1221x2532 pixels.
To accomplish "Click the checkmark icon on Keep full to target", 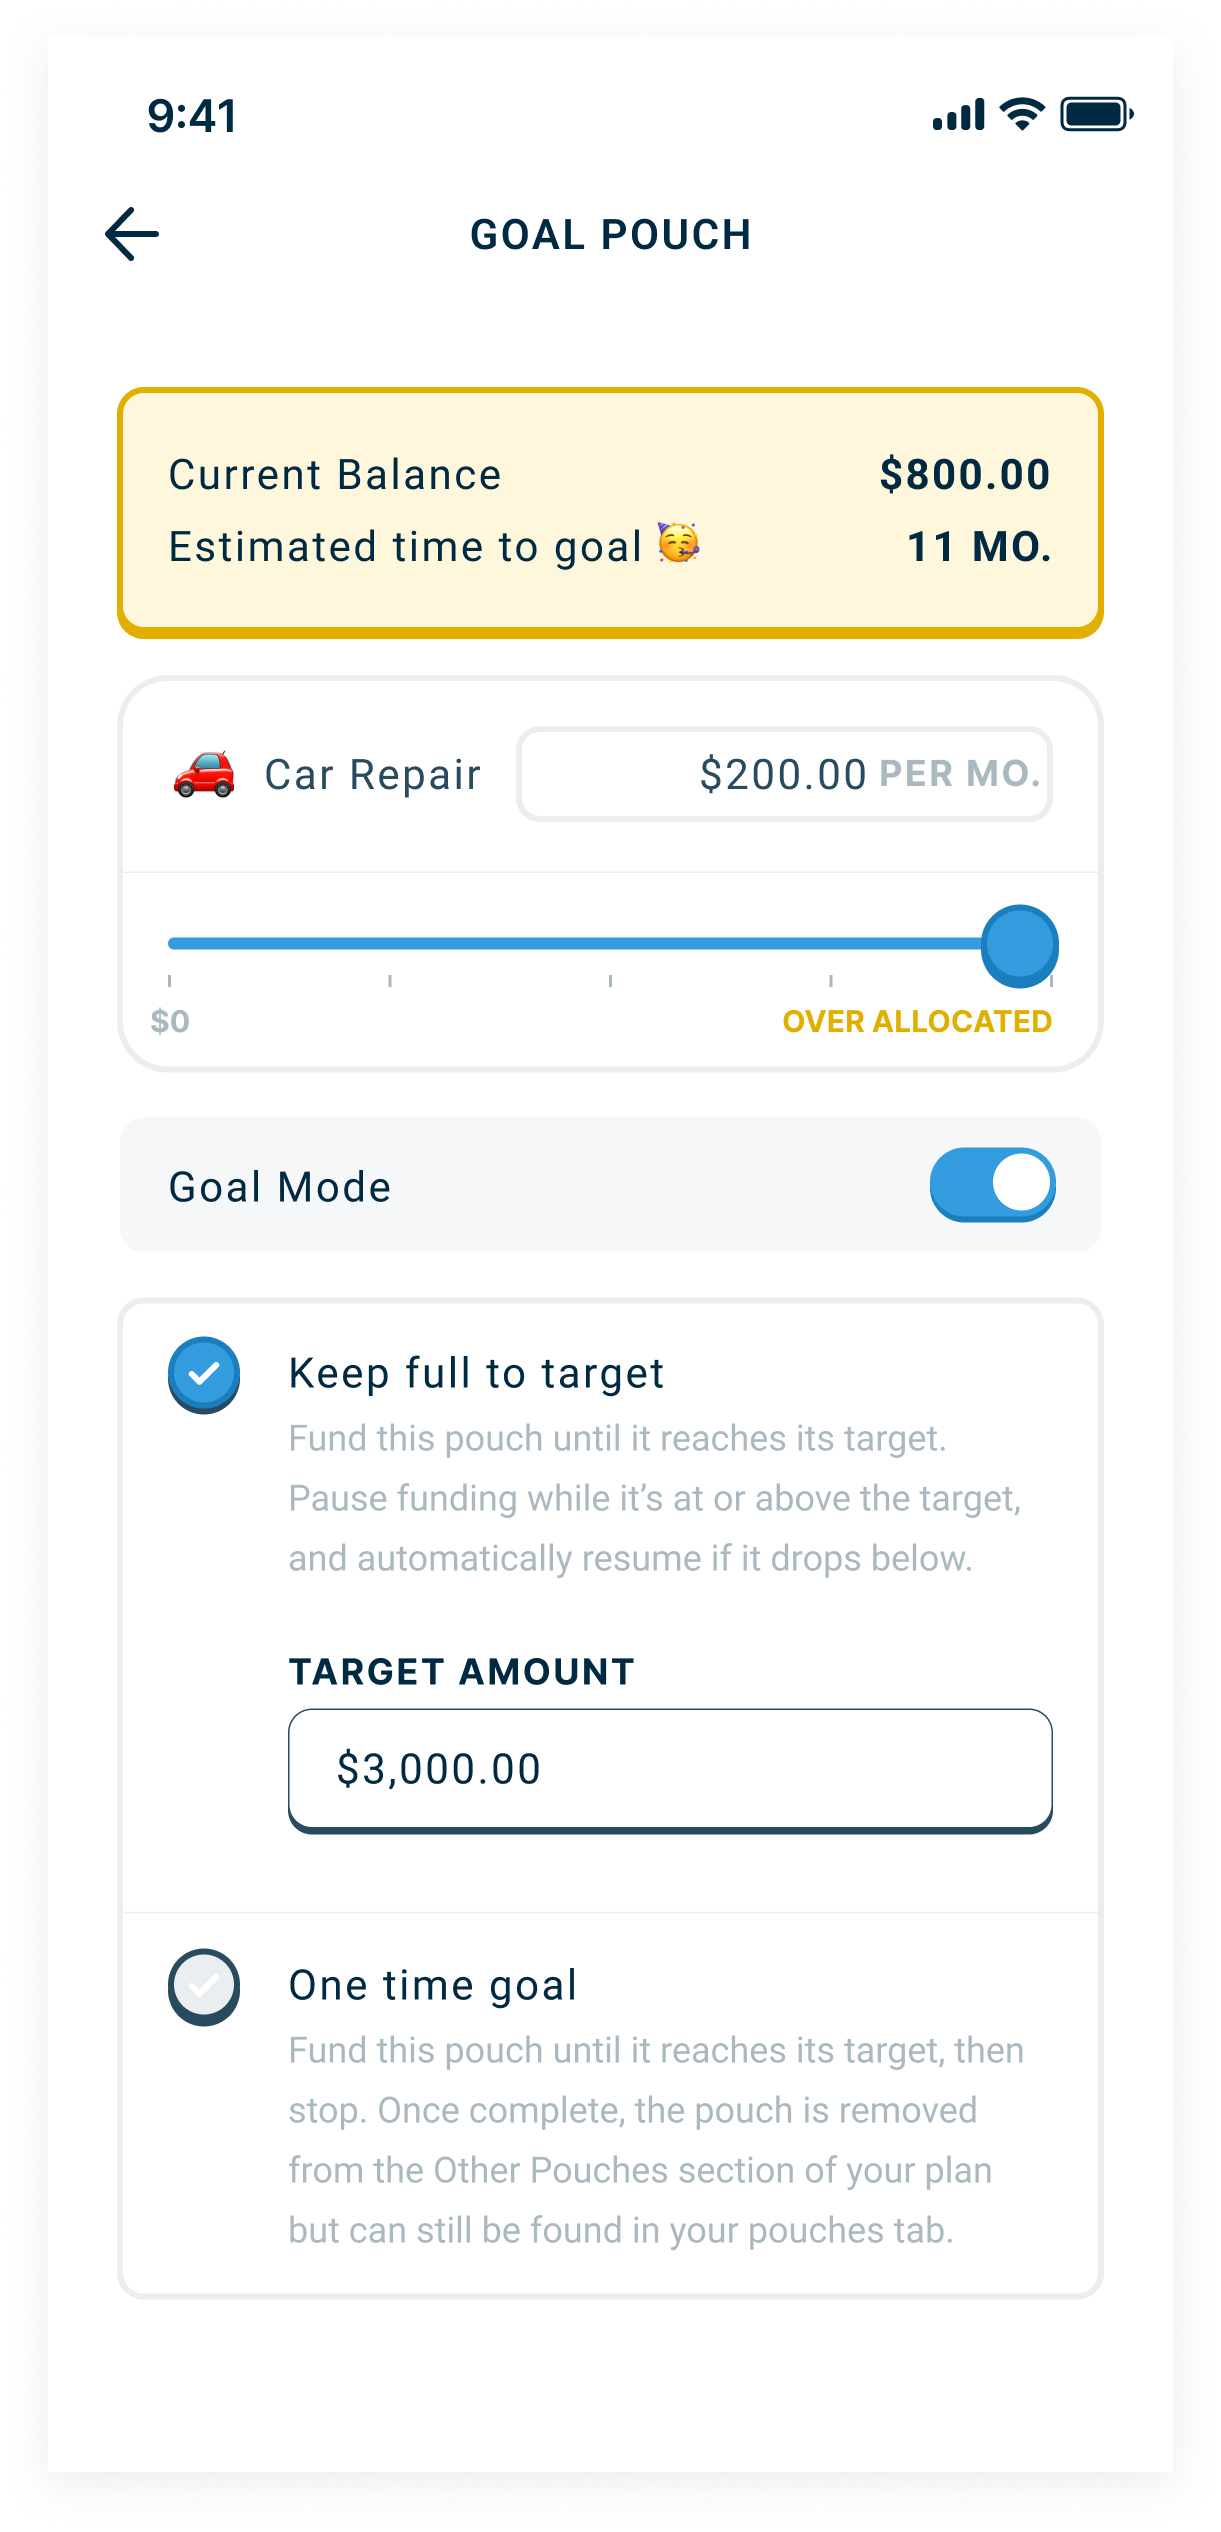I will point(204,1374).
